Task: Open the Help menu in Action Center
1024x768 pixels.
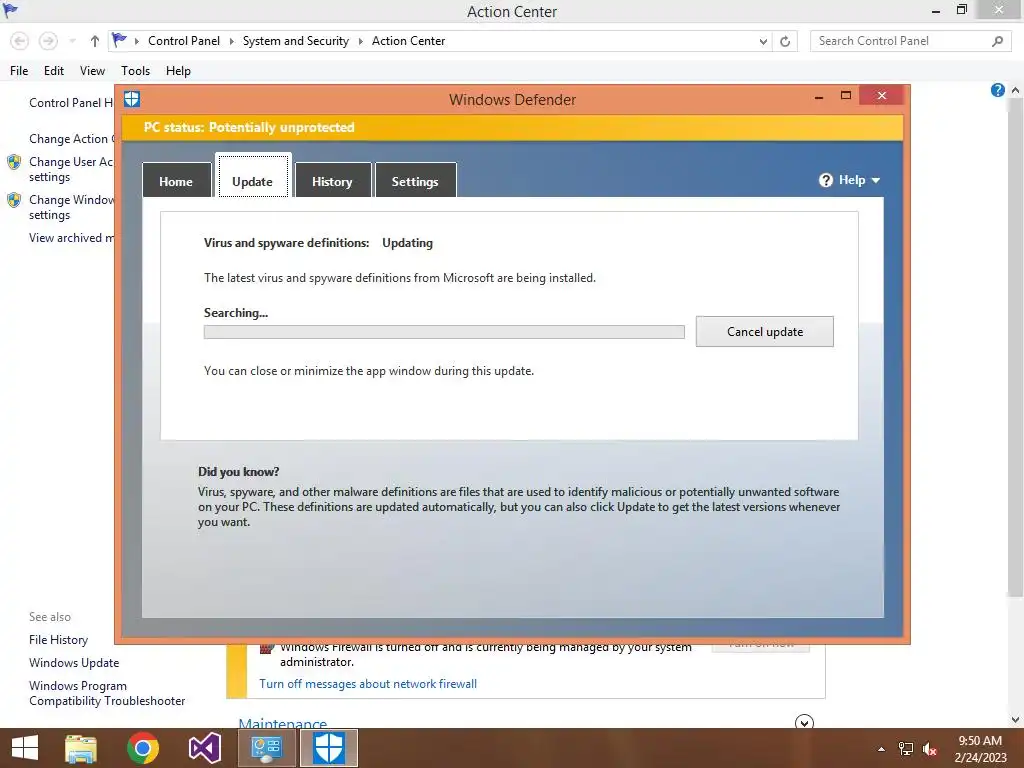Action: (x=178, y=71)
